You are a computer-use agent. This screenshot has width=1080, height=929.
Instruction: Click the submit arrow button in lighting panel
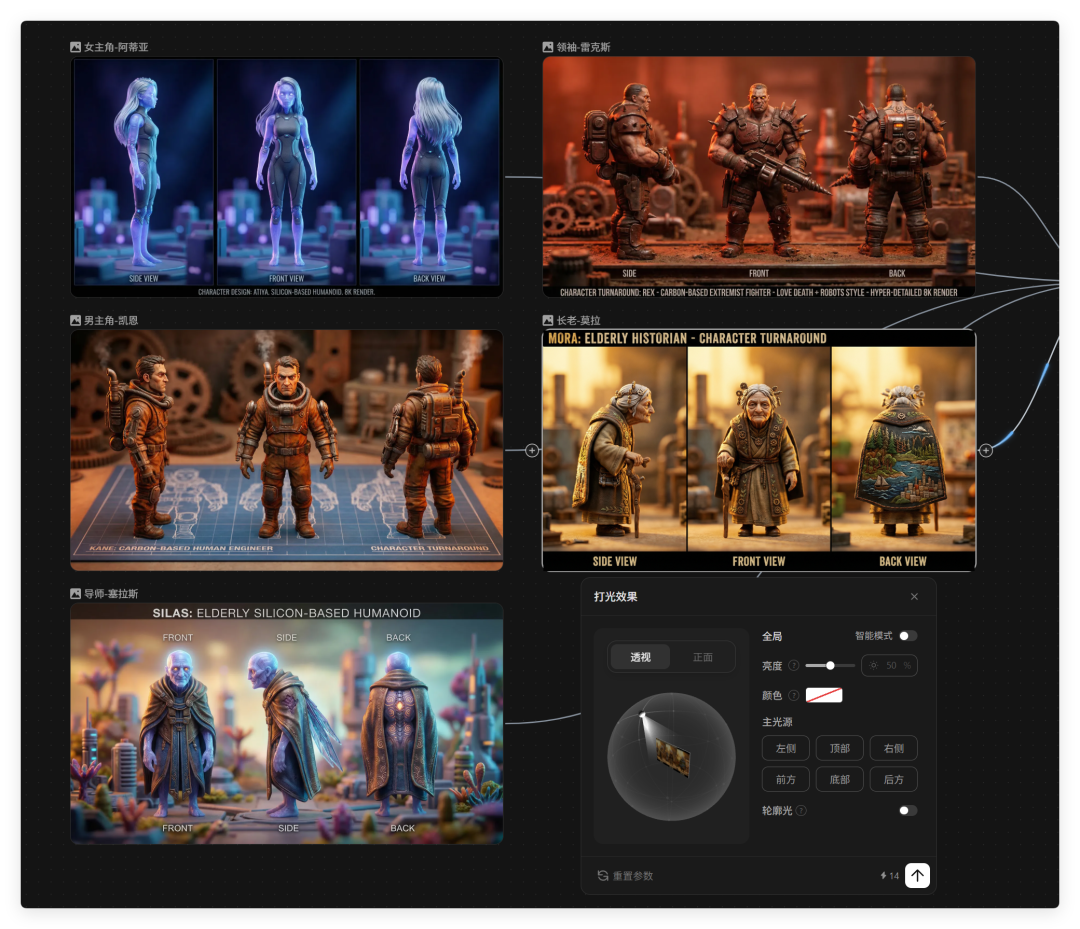pyautogui.click(x=917, y=875)
